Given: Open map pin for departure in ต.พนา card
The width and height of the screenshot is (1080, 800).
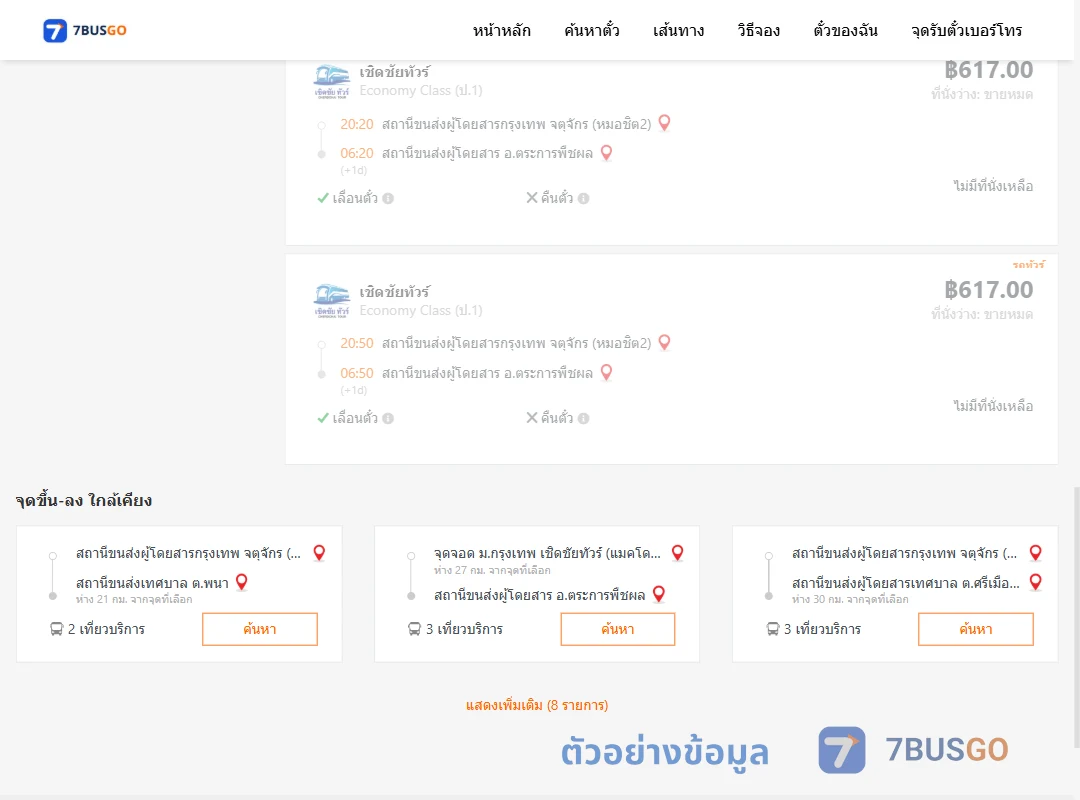Looking at the screenshot, I should pos(319,553).
